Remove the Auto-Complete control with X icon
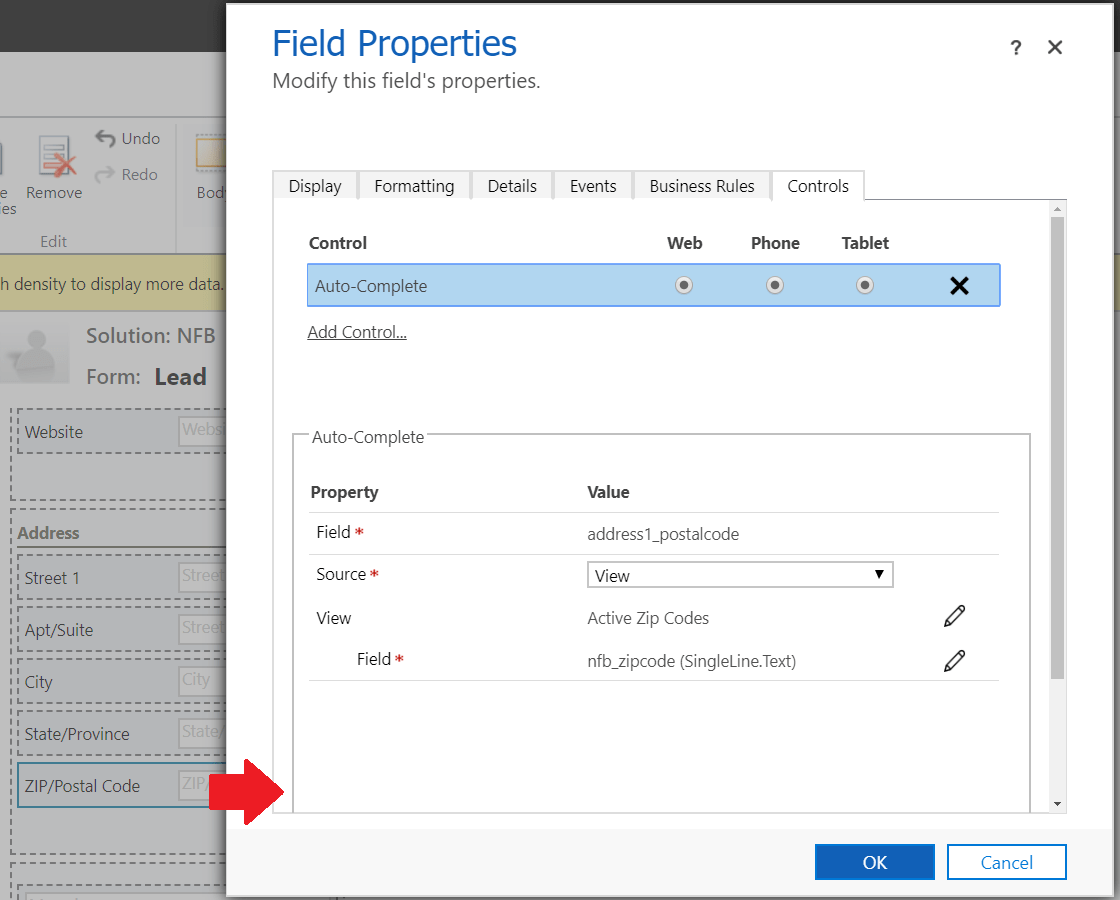This screenshot has height=900, width=1120. point(959,286)
